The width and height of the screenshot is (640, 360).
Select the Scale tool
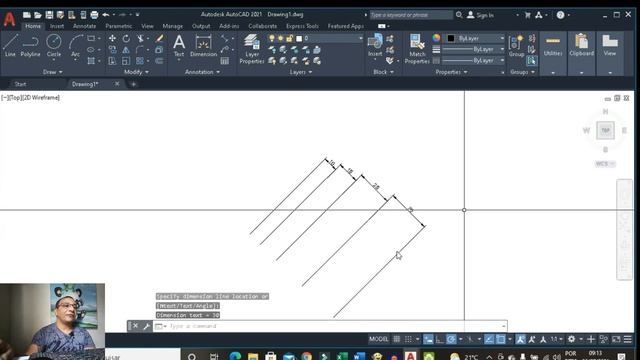pyautogui.click(x=126, y=61)
